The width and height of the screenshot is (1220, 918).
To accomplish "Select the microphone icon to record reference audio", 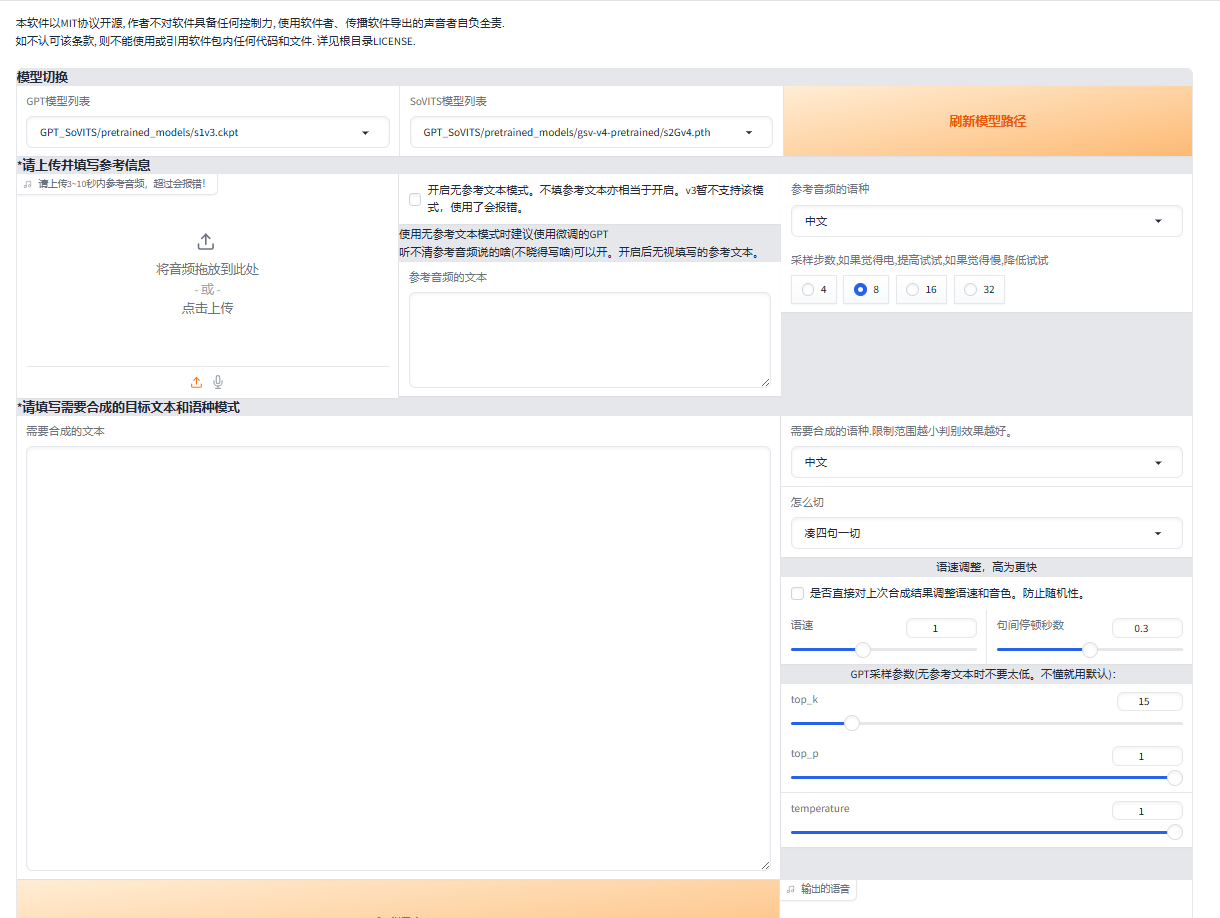I will pos(218,381).
